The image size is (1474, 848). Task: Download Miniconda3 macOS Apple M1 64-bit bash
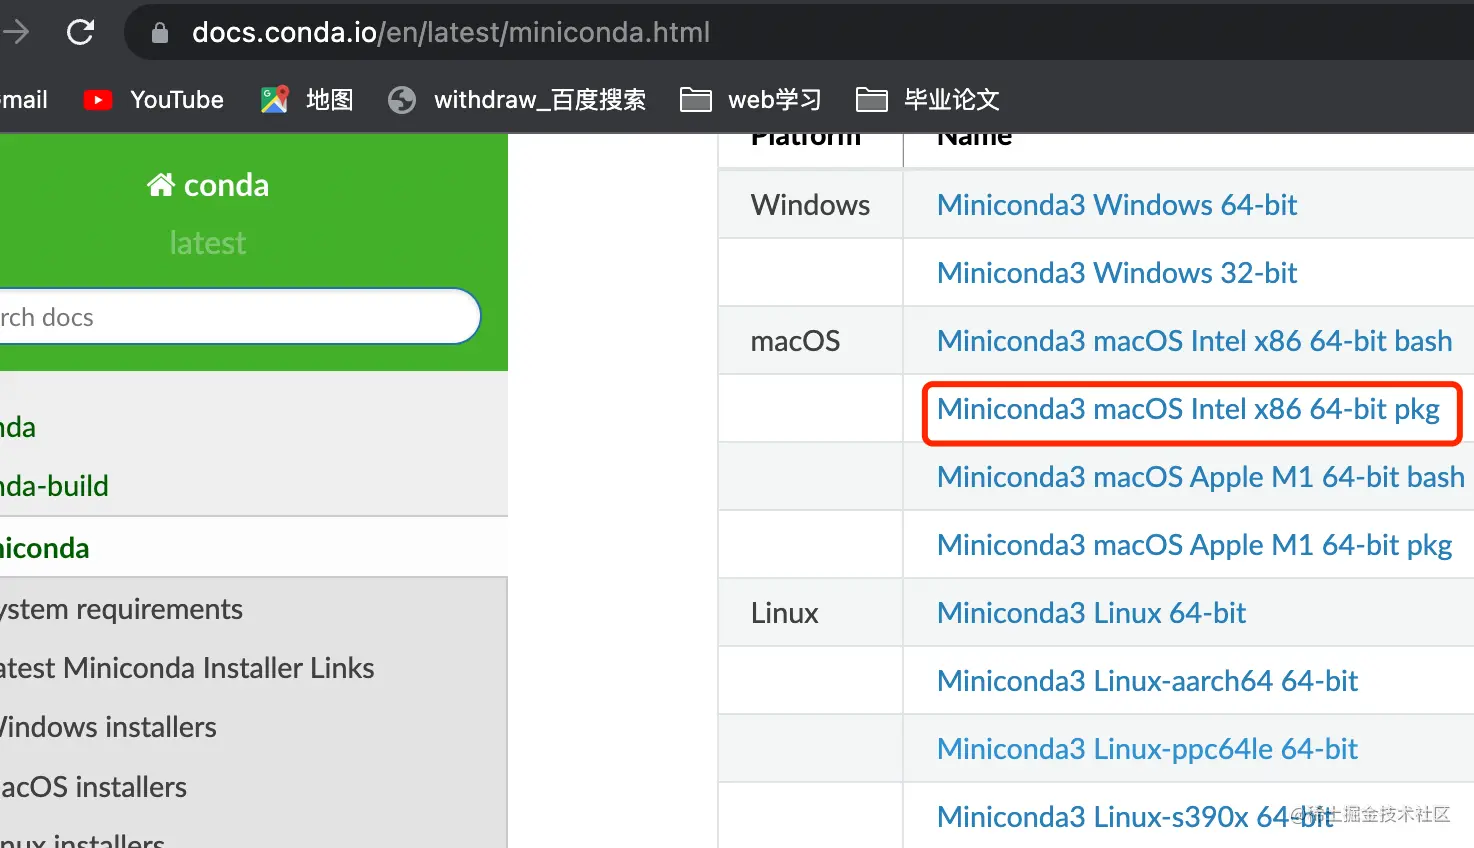(1200, 477)
